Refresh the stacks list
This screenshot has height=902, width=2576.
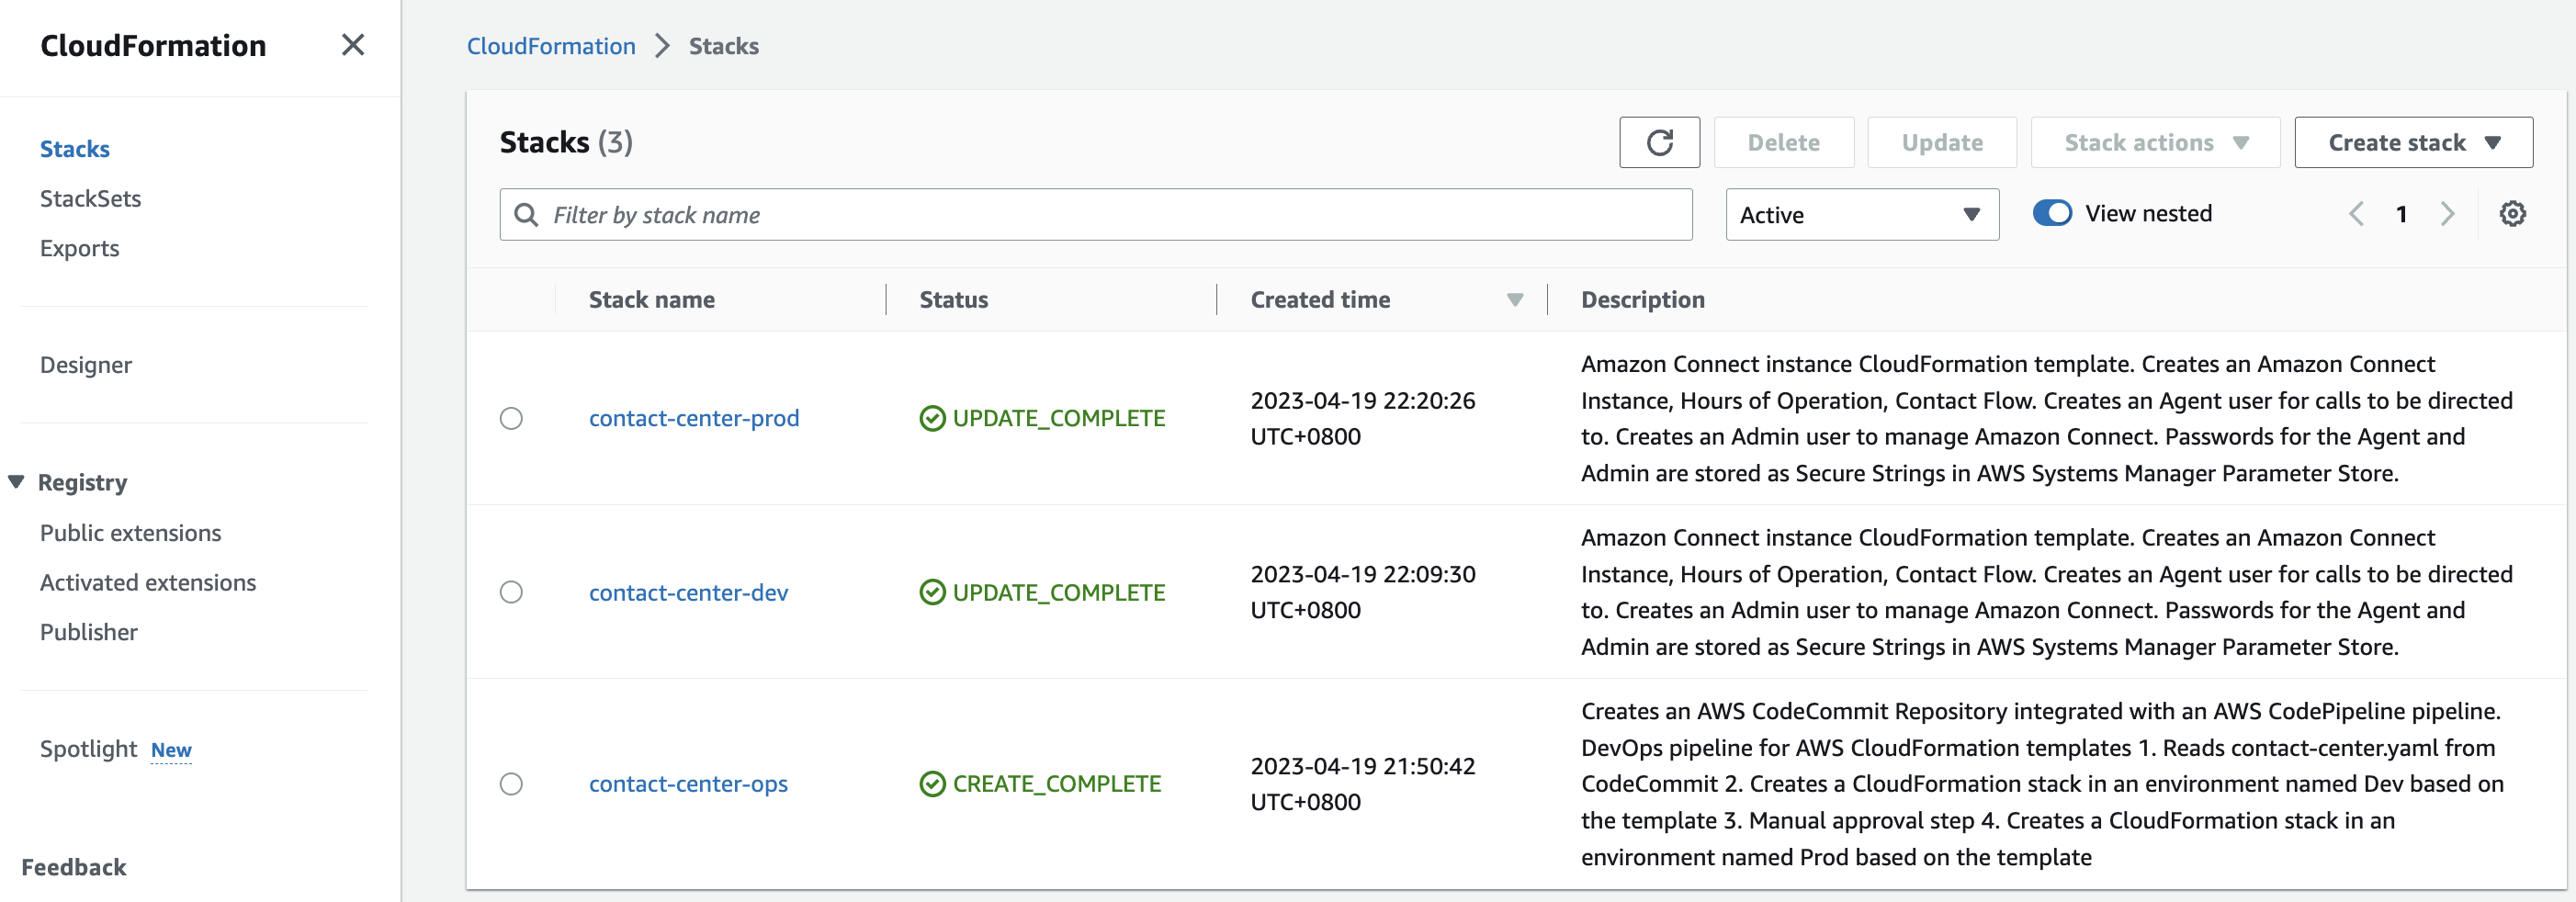[1659, 142]
